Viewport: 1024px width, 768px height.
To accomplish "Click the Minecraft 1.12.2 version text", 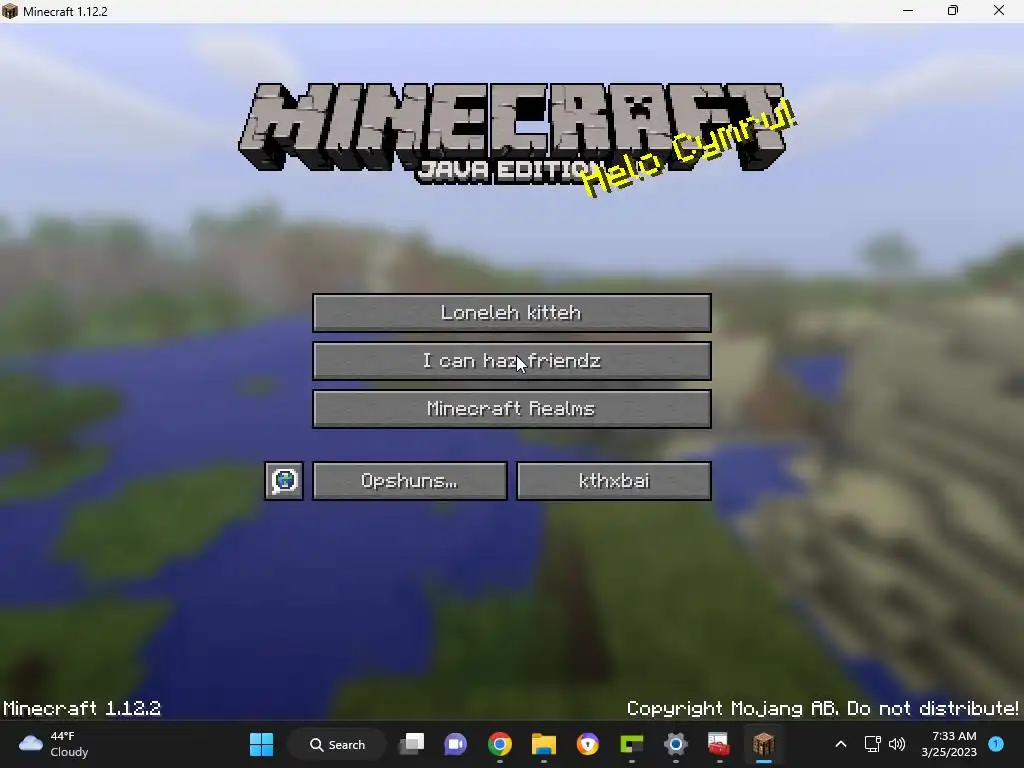I will 82,709.
